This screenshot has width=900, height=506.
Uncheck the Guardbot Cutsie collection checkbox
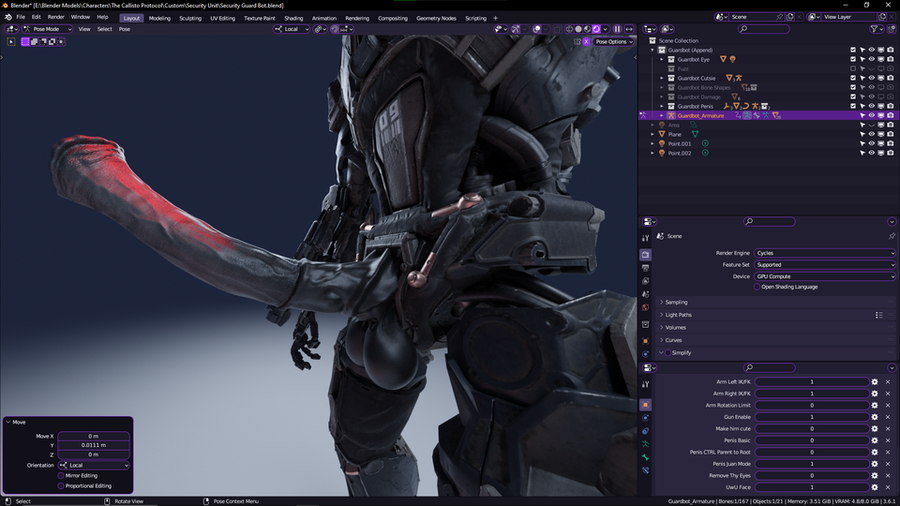tap(853, 78)
